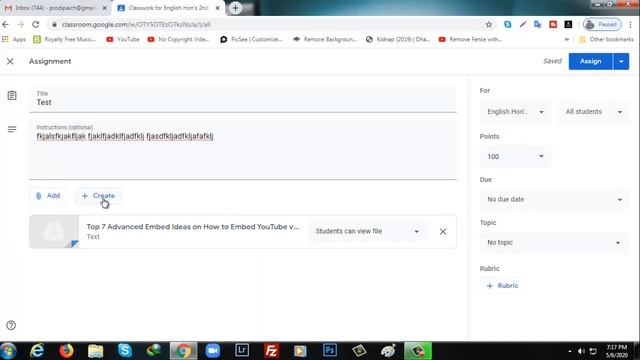The image size is (640, 360).
Task: Open the Kidnap (2019) bookmark
Action: tap(398, 39)
